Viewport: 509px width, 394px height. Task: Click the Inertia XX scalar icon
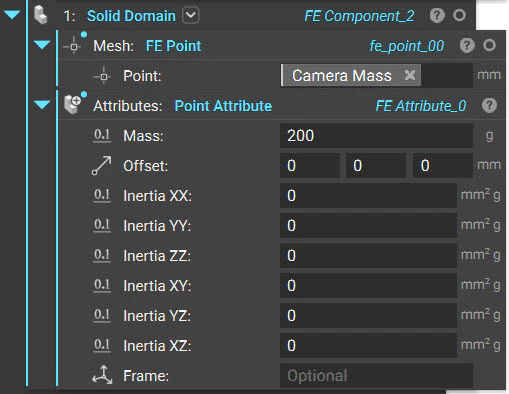point(102,195)
